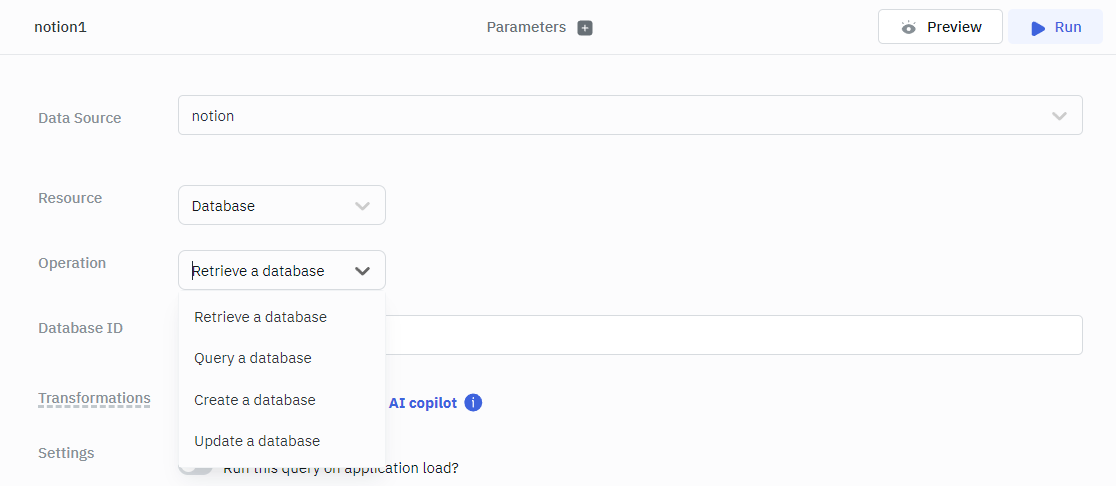Click the Parameters label

click(x=526, y=27)
